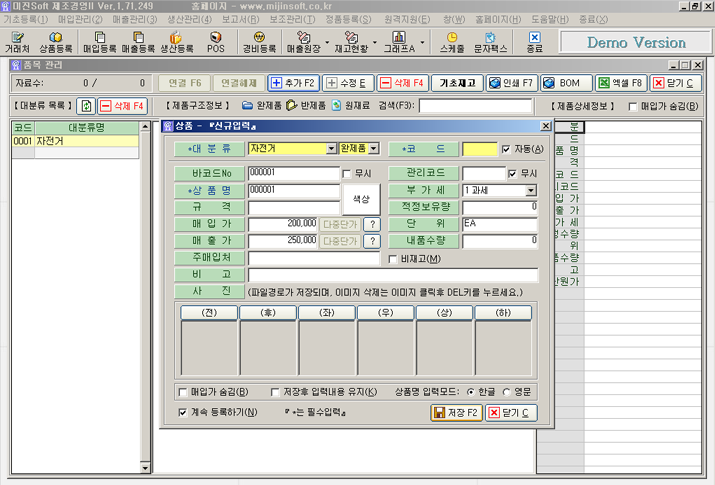This screenshot has height=485, width=715.
Task: Launch POS toolbar icon
Action: pyautogui.click(x=216, y=42)
